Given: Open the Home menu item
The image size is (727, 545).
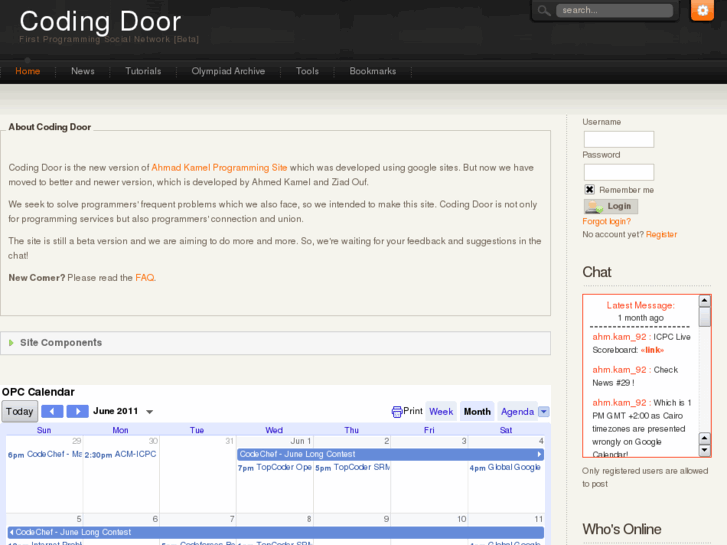Looking at the screenshot, I should tap(27, 71).
